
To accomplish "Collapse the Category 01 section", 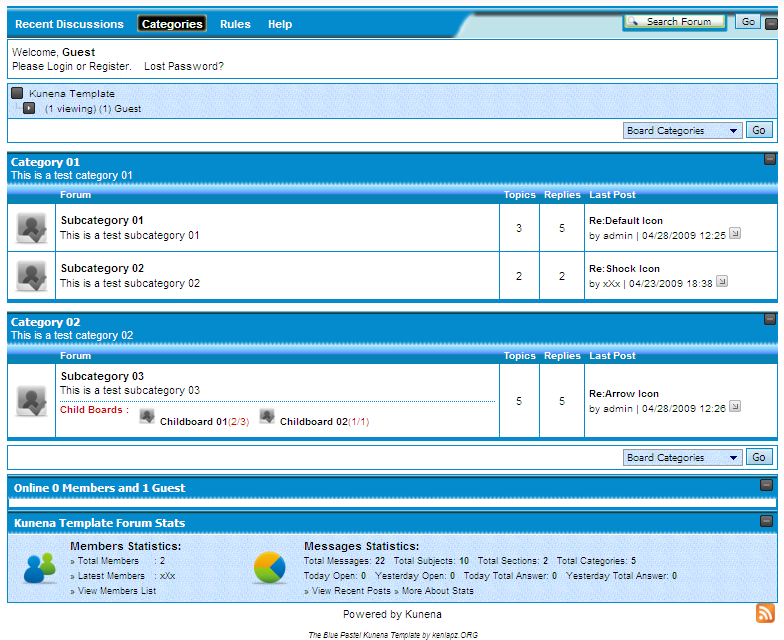I will (x=770, y=159).
